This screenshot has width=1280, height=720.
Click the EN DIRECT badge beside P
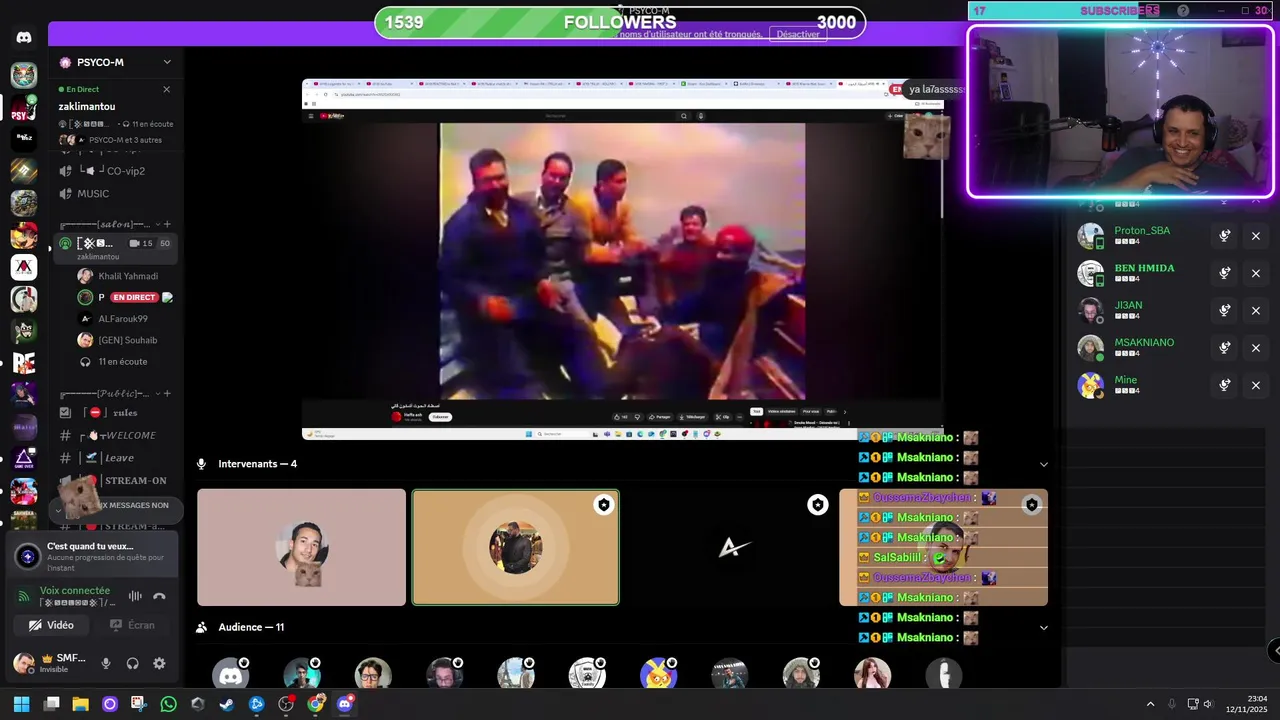point(134,297)
